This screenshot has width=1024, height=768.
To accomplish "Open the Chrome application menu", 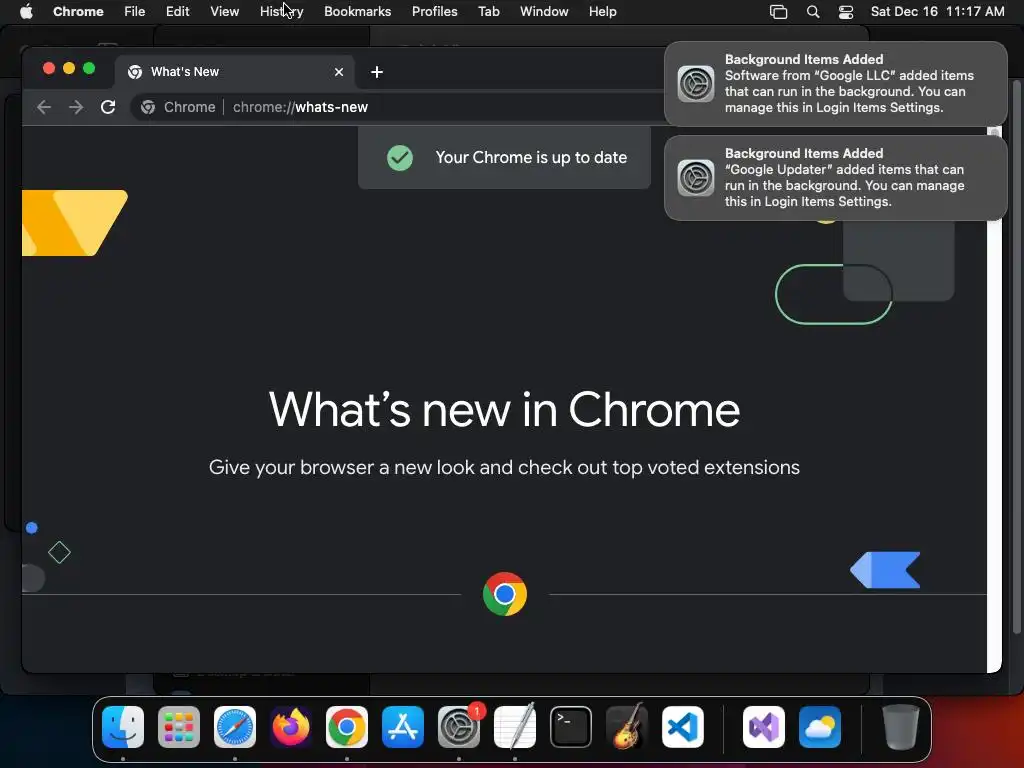I will tap(78, 12).
